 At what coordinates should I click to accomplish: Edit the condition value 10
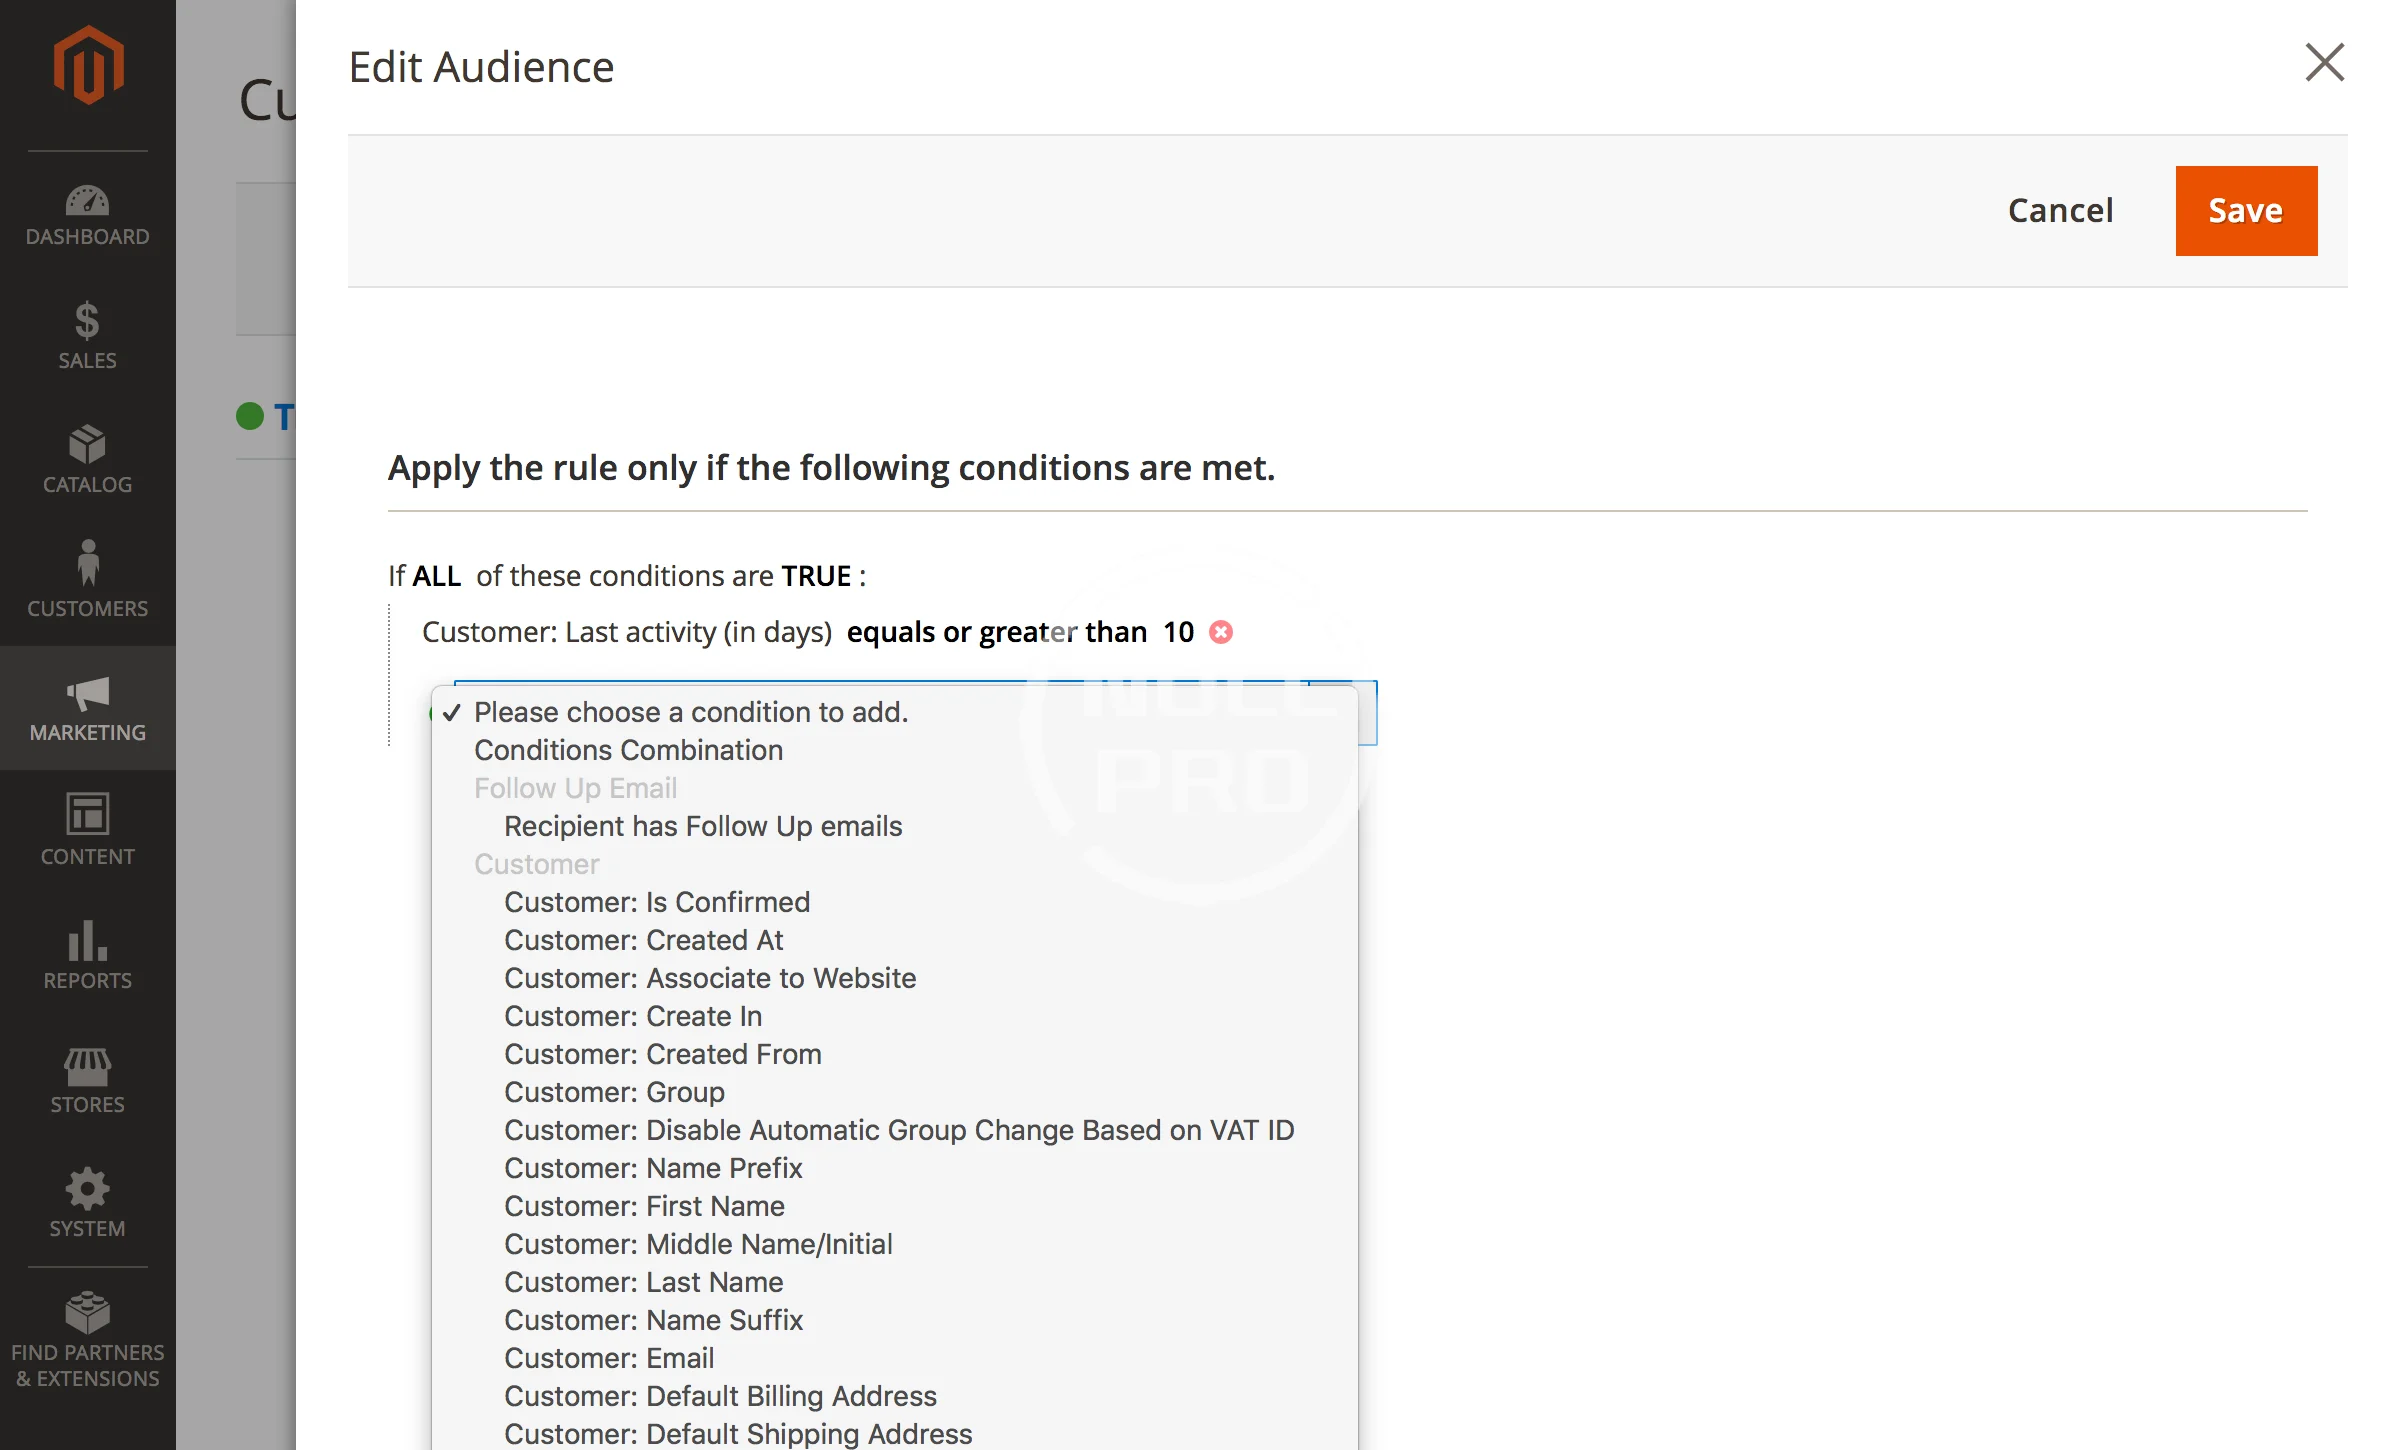[x=1178, y=632]
